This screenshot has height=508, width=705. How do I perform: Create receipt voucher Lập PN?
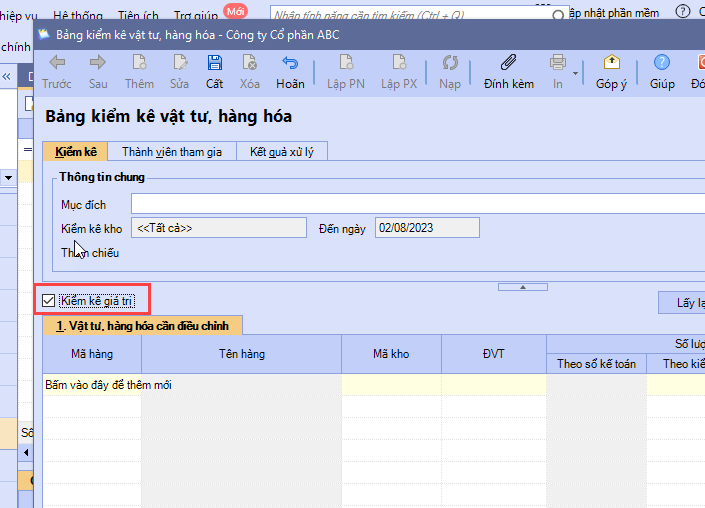coord(345,71)
